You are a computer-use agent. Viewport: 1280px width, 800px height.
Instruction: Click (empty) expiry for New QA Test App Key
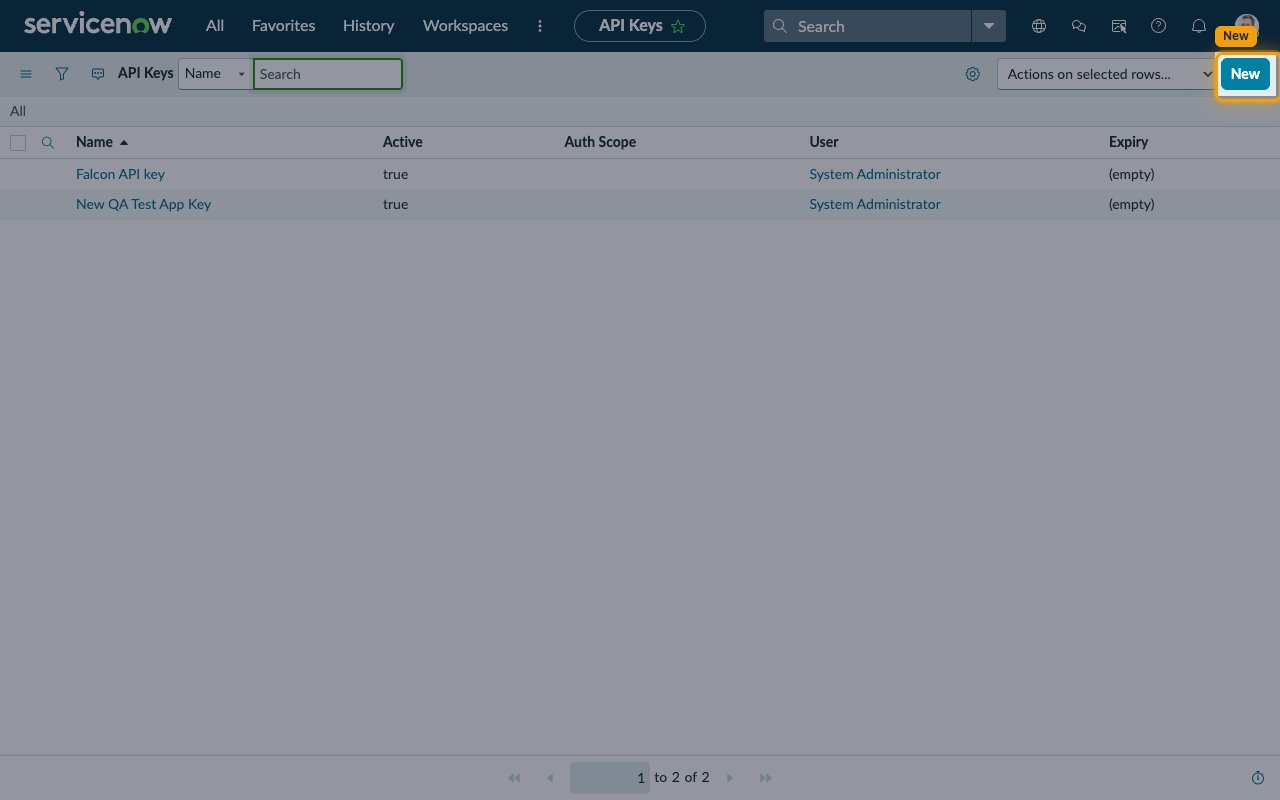[x=1131, y=204]
